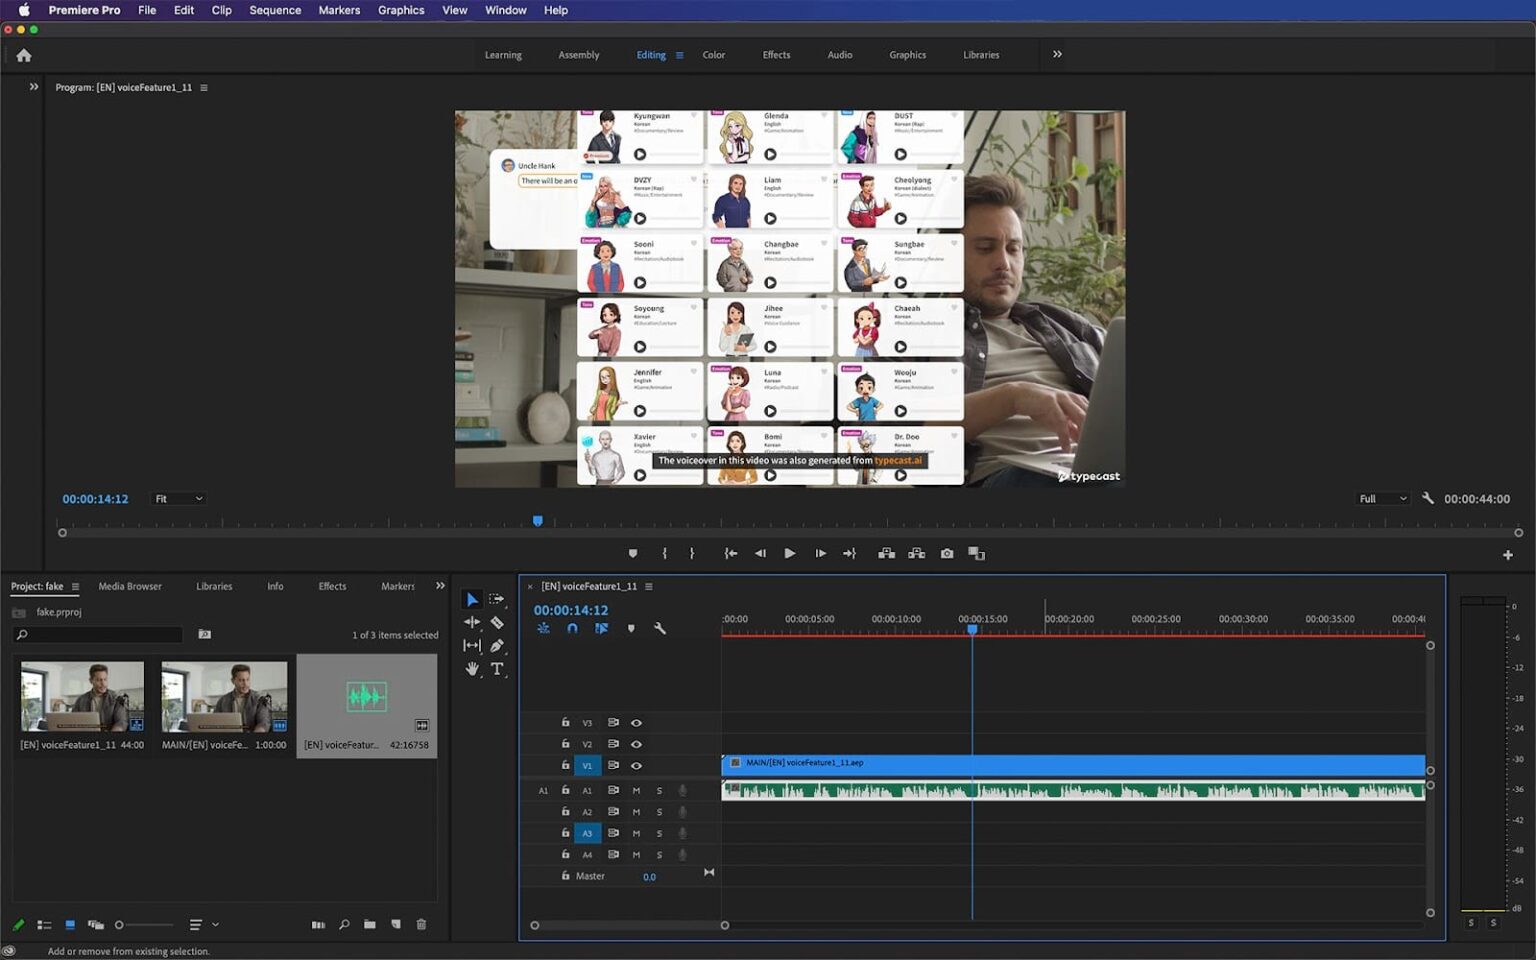Switch to the Effects workspace
This screenshot has width=1536, height=960.
point(775,55)
